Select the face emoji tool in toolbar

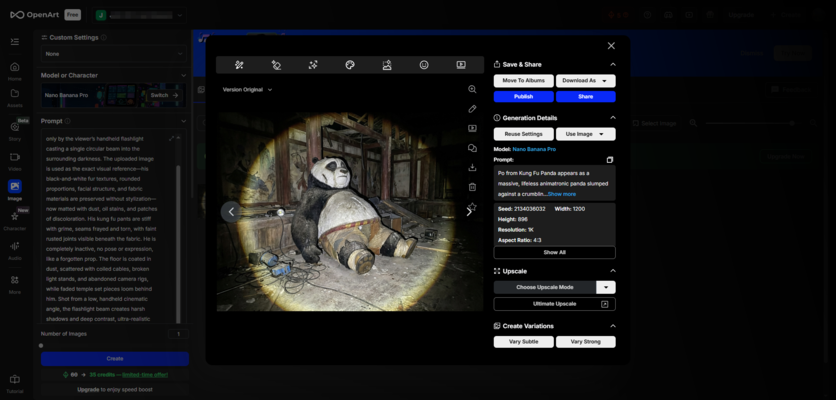coord(424,65)
